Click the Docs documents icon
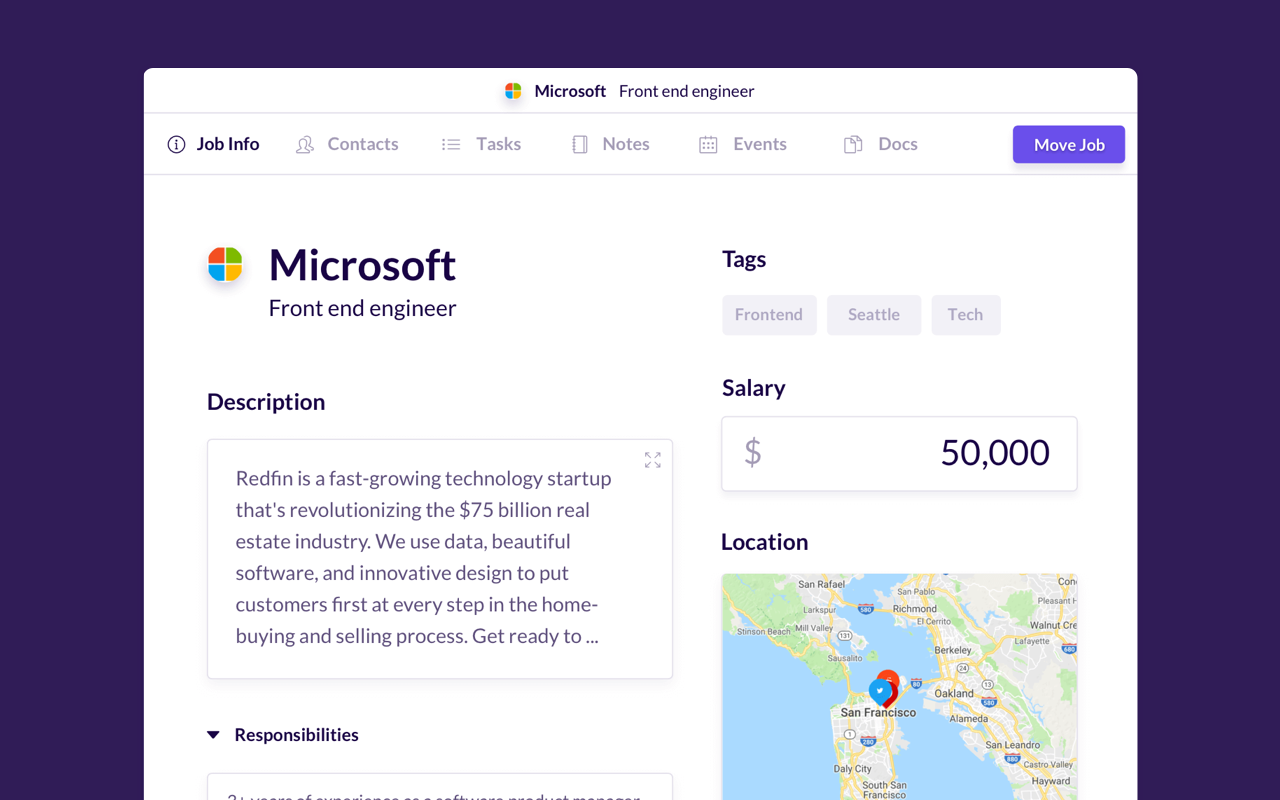The image size is (1280, 800). click(853, 145)
